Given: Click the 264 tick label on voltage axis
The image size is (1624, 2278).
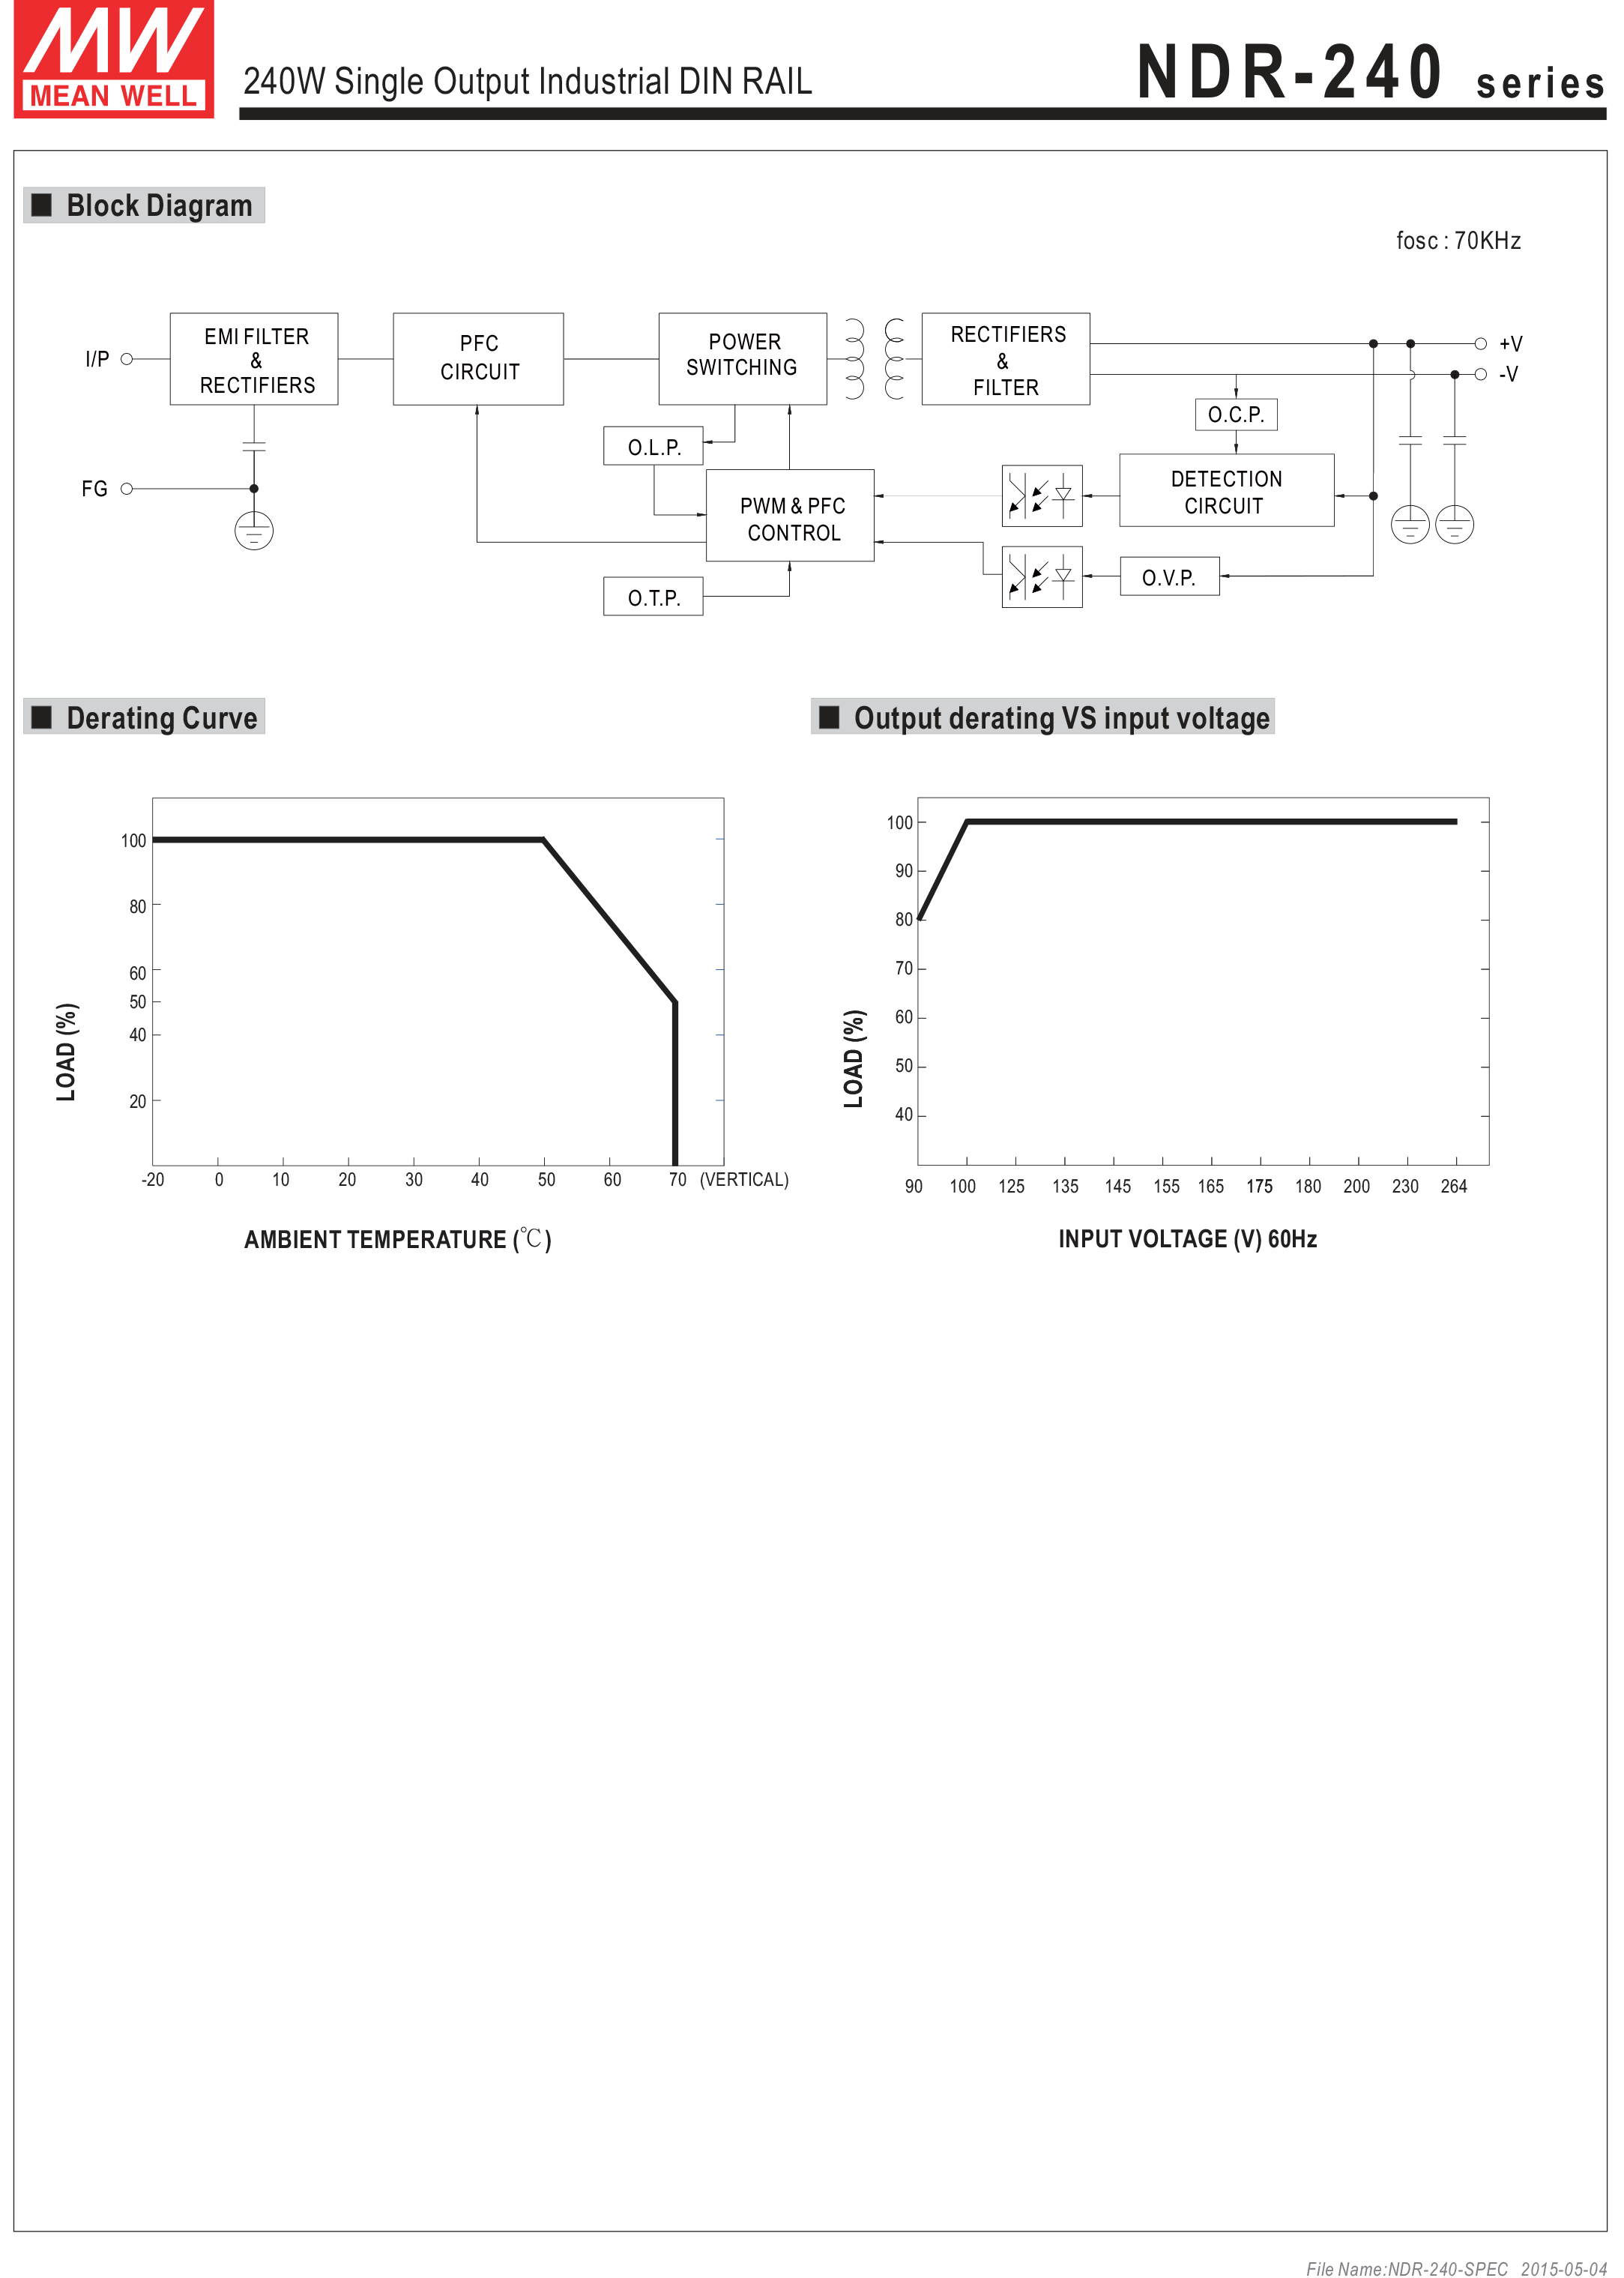Looking at the screenshot, I should (x=1454, y=1186).
